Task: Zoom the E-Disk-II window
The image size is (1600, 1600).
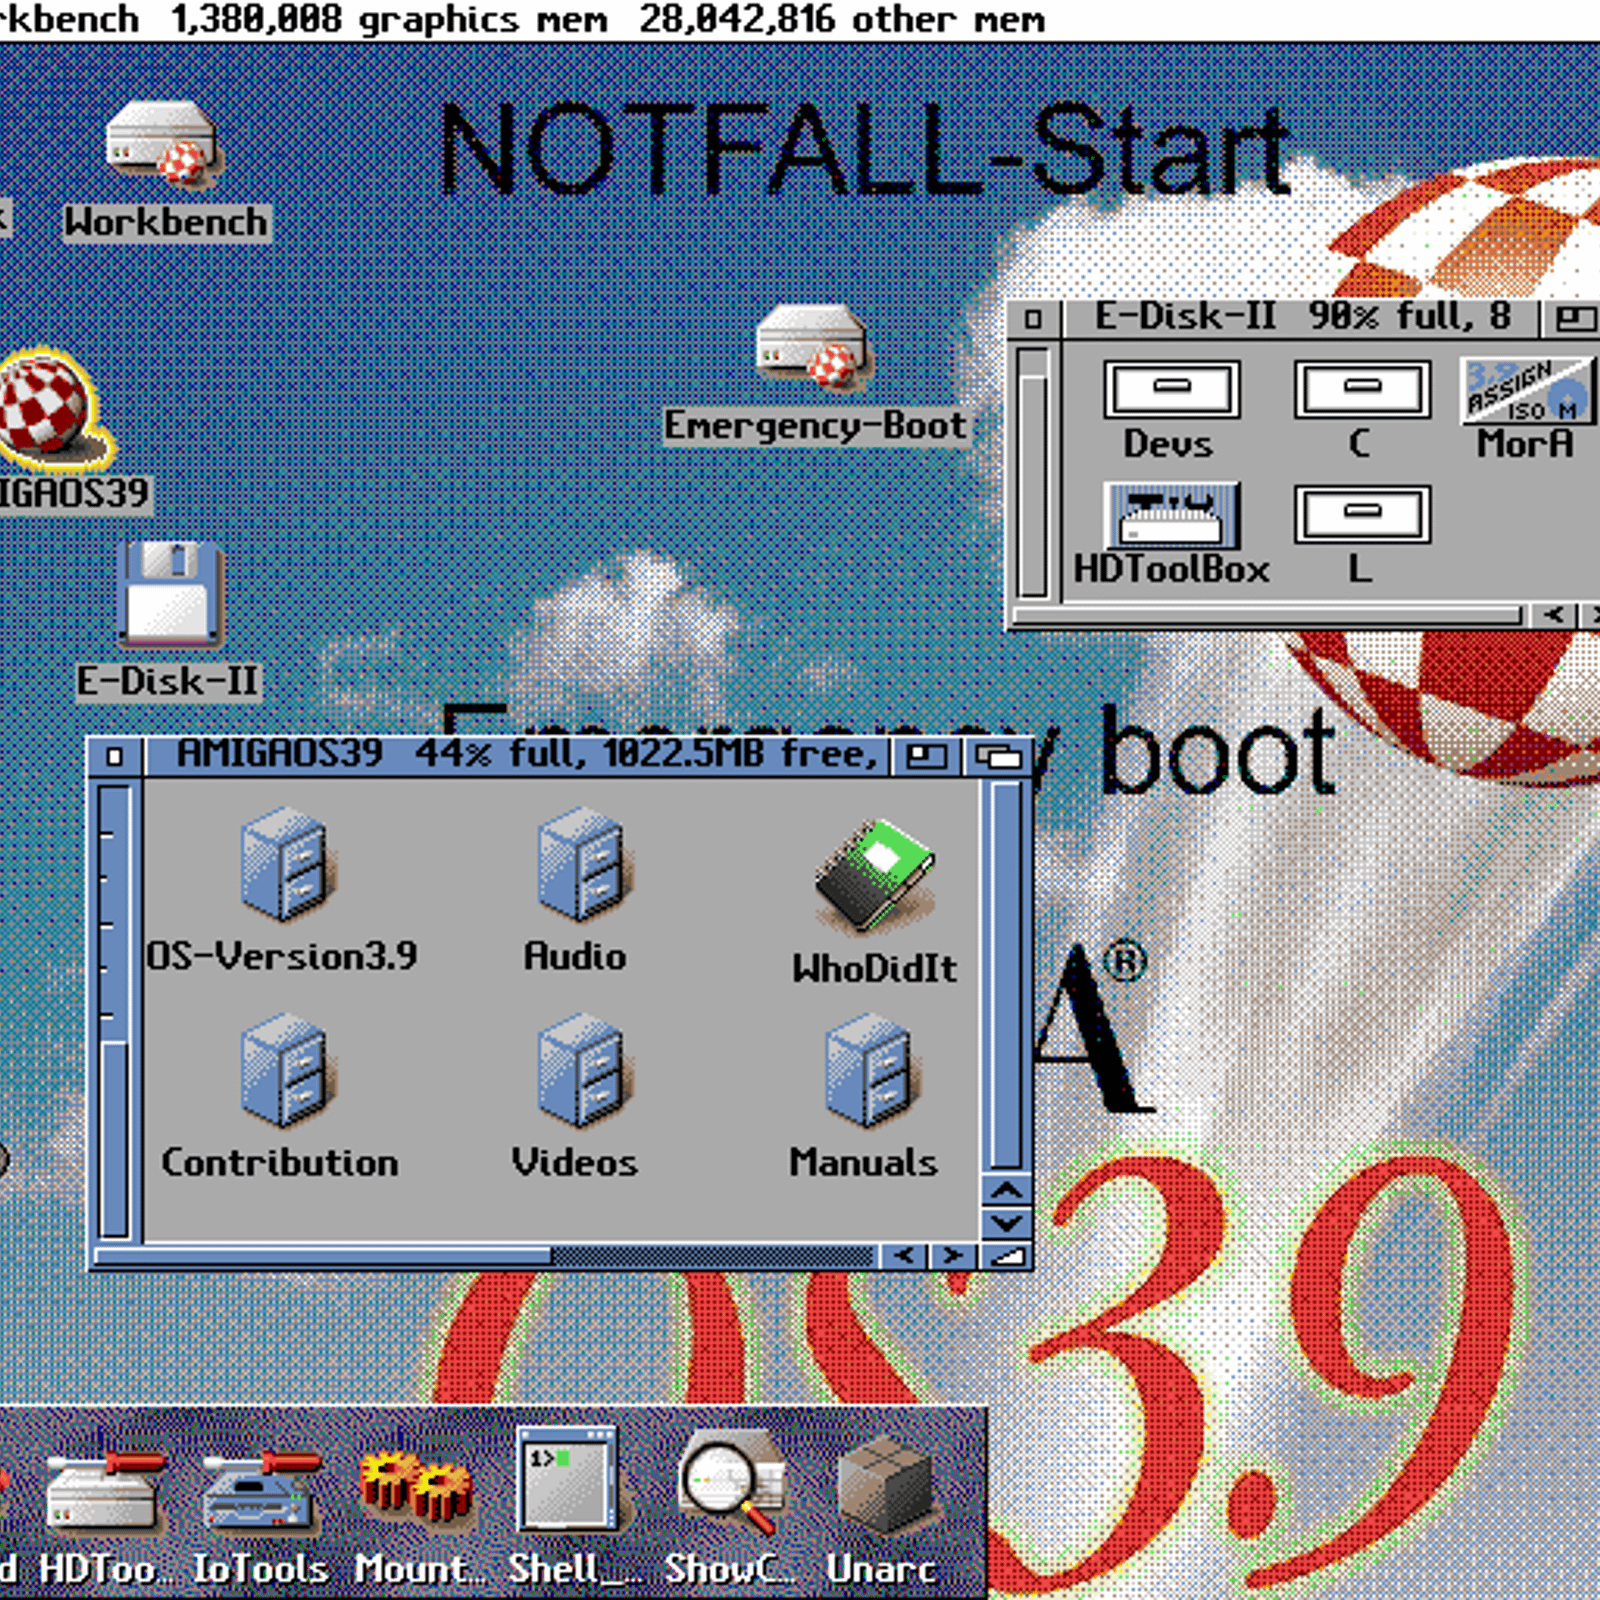Action: tap(1574, 320)
